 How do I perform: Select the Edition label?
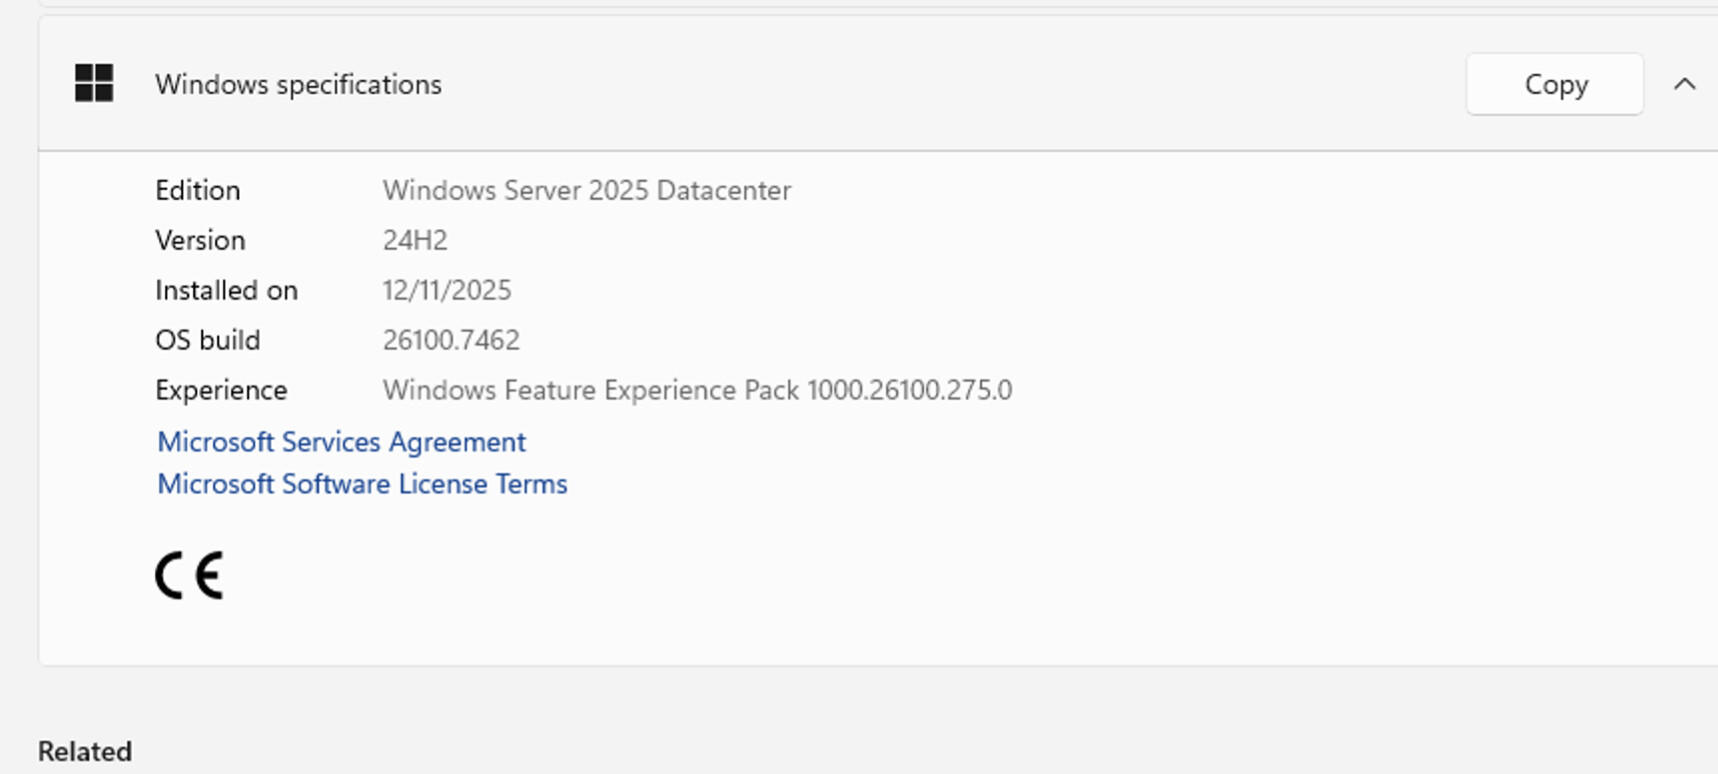tap(198, 190)
